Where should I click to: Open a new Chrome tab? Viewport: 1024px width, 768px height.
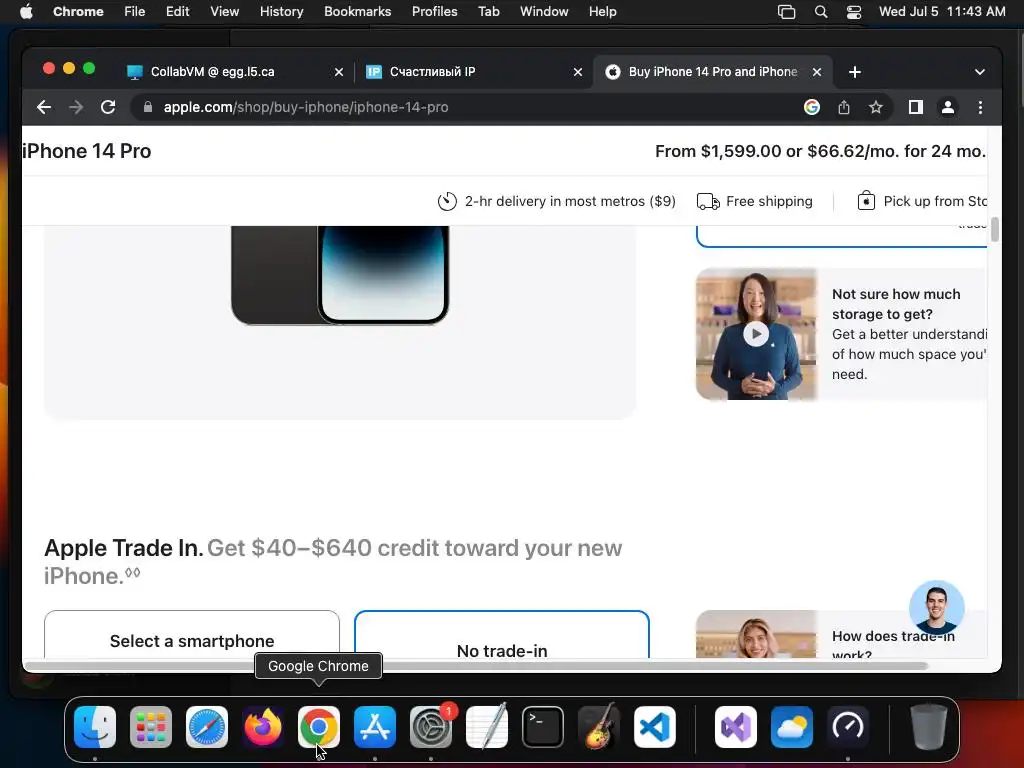(855, 72)
